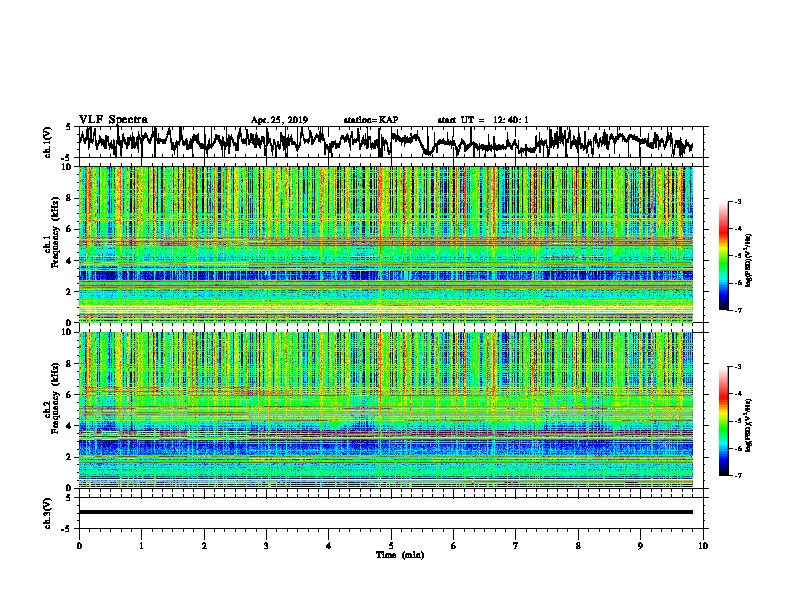This screenshot has width=792, height=612.
Task: Click the time axis tick label "3"
Action: pos(266,546)
